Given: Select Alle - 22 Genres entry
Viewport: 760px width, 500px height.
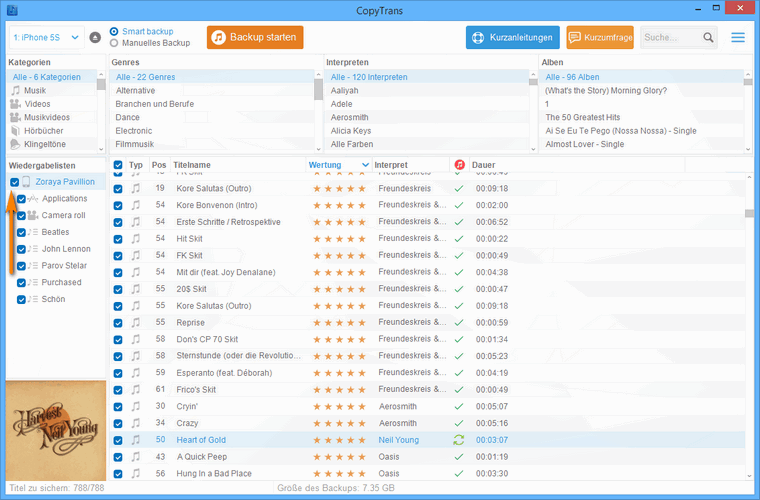Looking at the screenshot, I should 212,77.
